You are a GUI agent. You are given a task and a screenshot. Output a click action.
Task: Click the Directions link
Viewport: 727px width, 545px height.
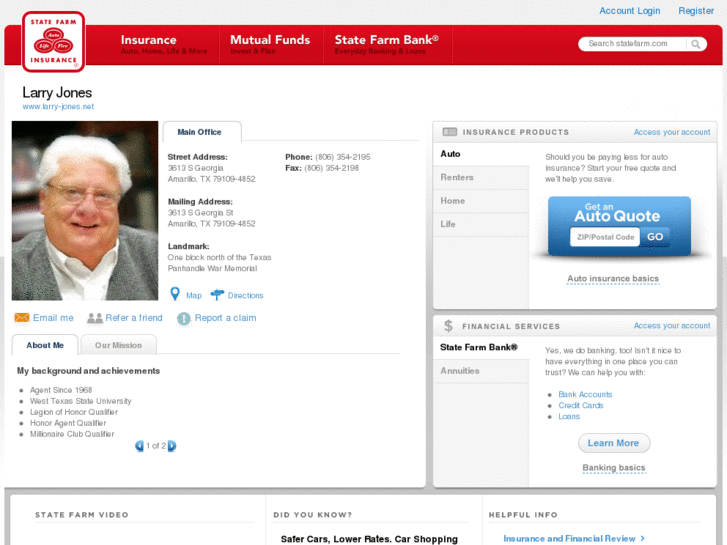(x=245, y=295)
